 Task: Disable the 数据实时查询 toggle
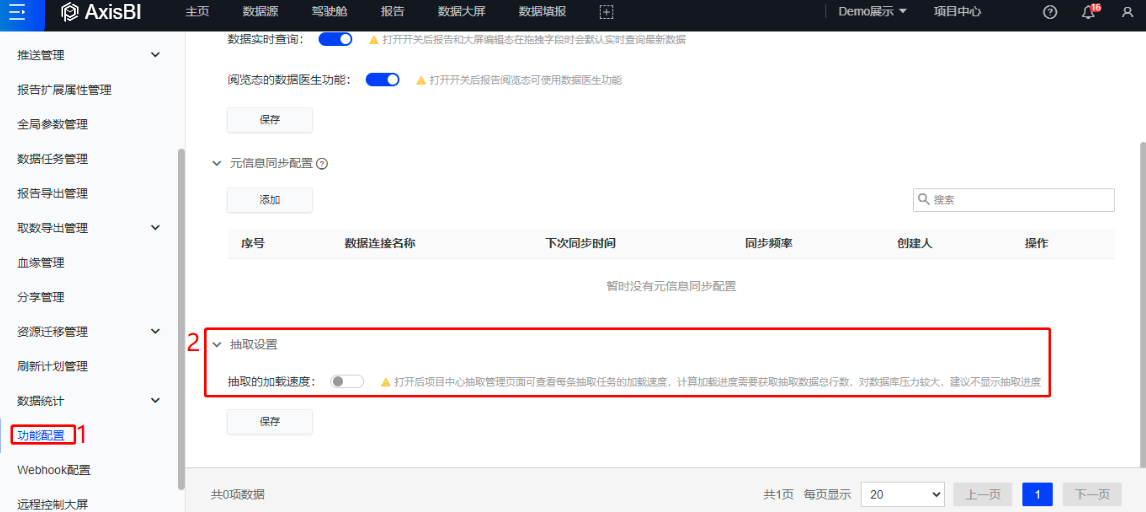click(335, 39)
